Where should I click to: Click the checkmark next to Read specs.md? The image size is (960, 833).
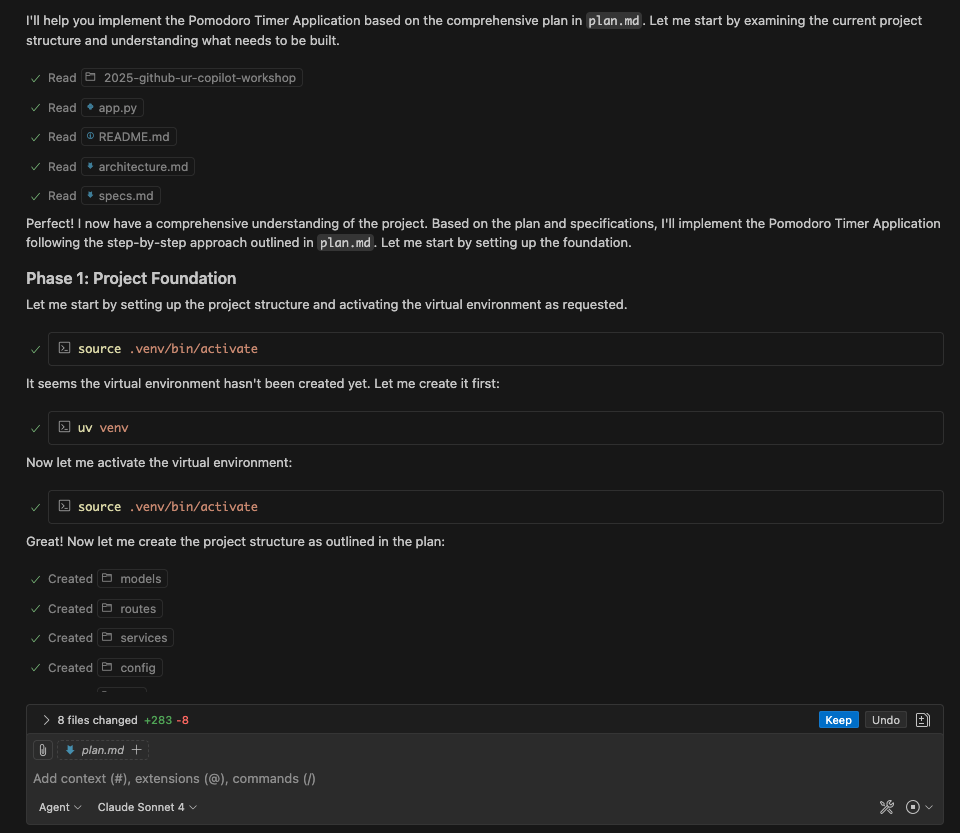point(35,195)
